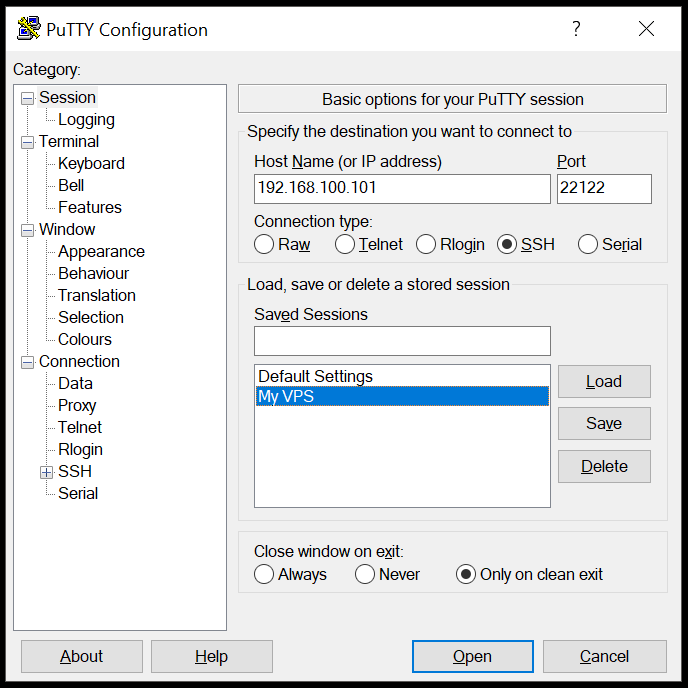Click the Port input field
The width and height of the screenshot is (688, 688).
pyautogui.click(x=604, y=189)
